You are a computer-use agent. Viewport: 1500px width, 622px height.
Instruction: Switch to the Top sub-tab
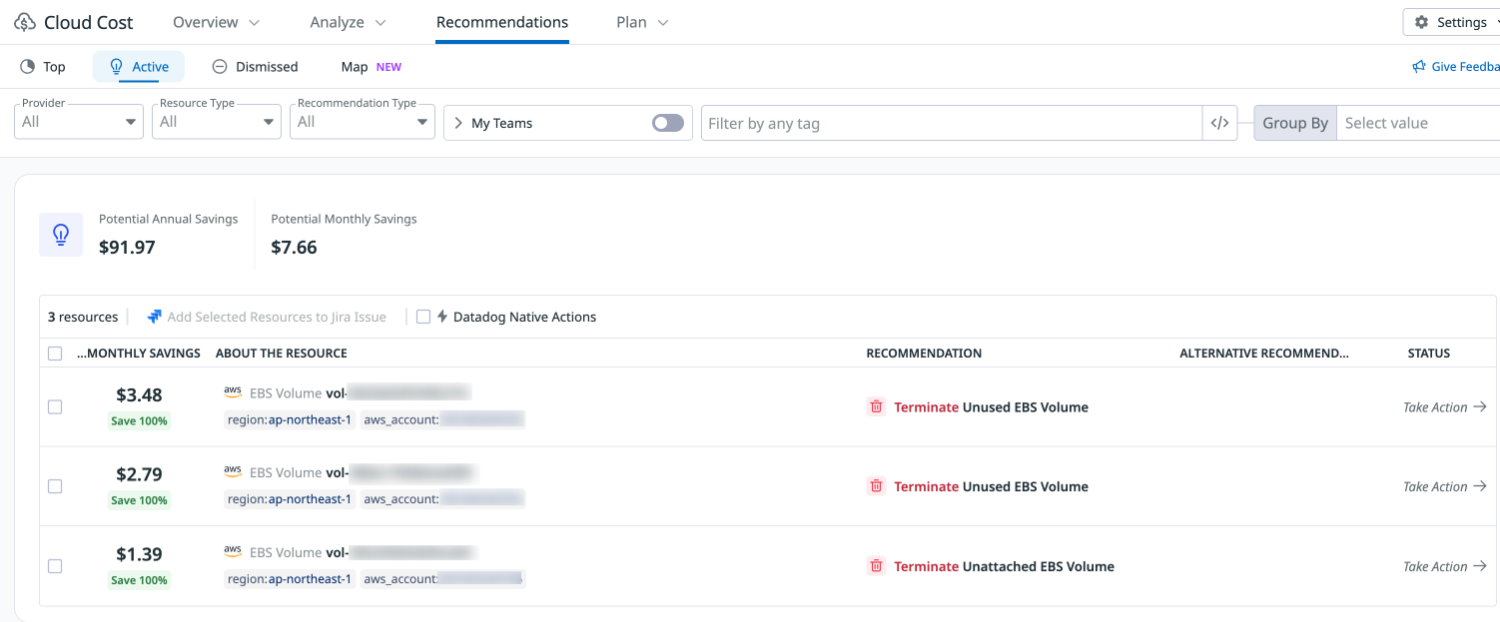[43, 67]
